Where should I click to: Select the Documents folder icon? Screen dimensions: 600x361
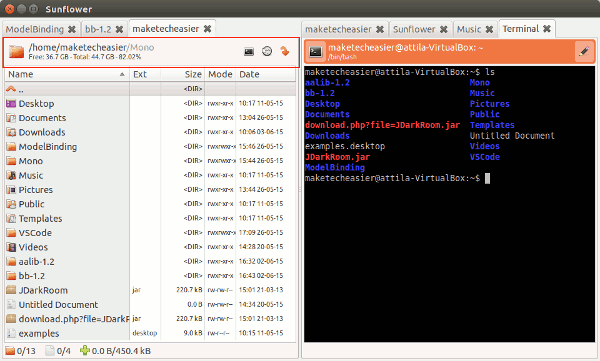tap(11, 118)
